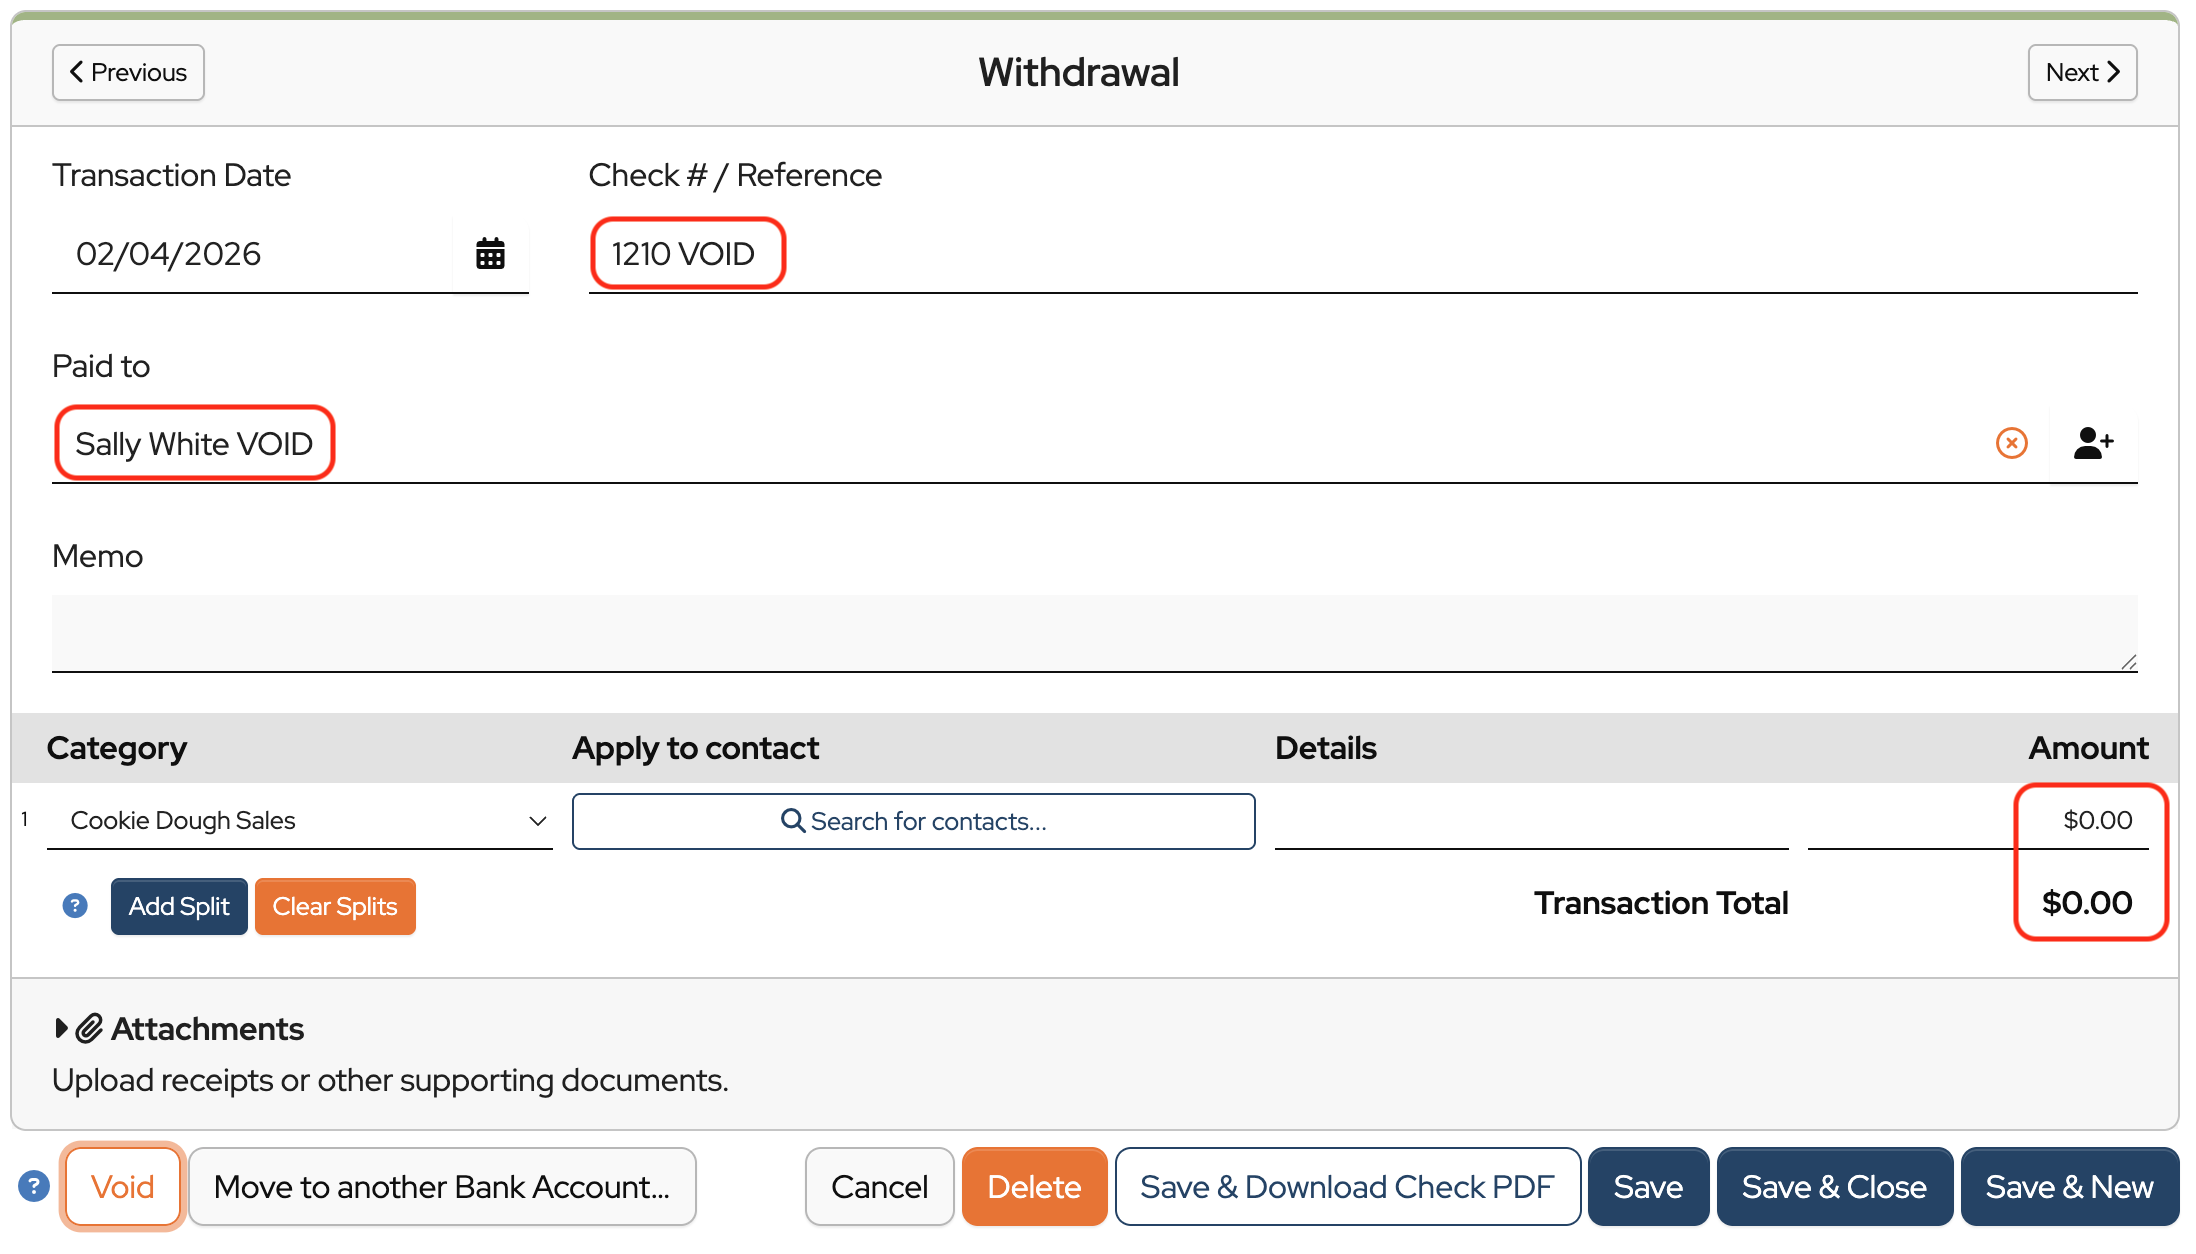This screenshot has width=2196, height=1254.
Task: Click the help icon beside Add Split
Action: [75, 906]
